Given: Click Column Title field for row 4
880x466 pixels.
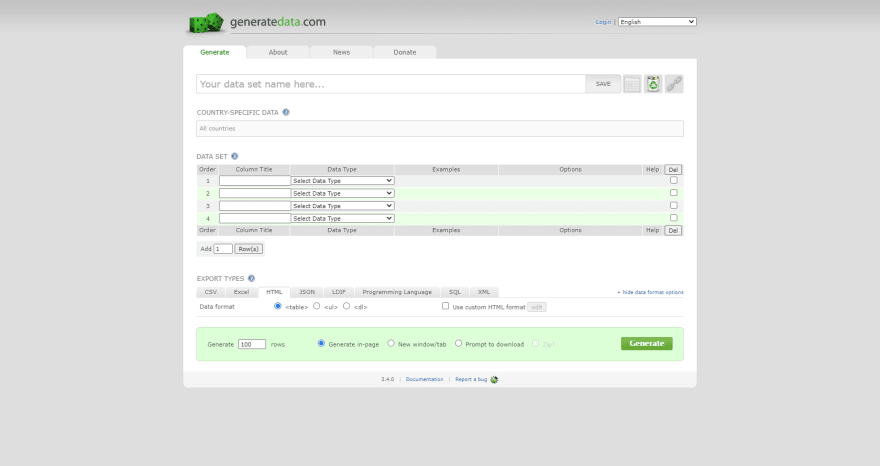Looking at the screenshot, I should (255, 218).
